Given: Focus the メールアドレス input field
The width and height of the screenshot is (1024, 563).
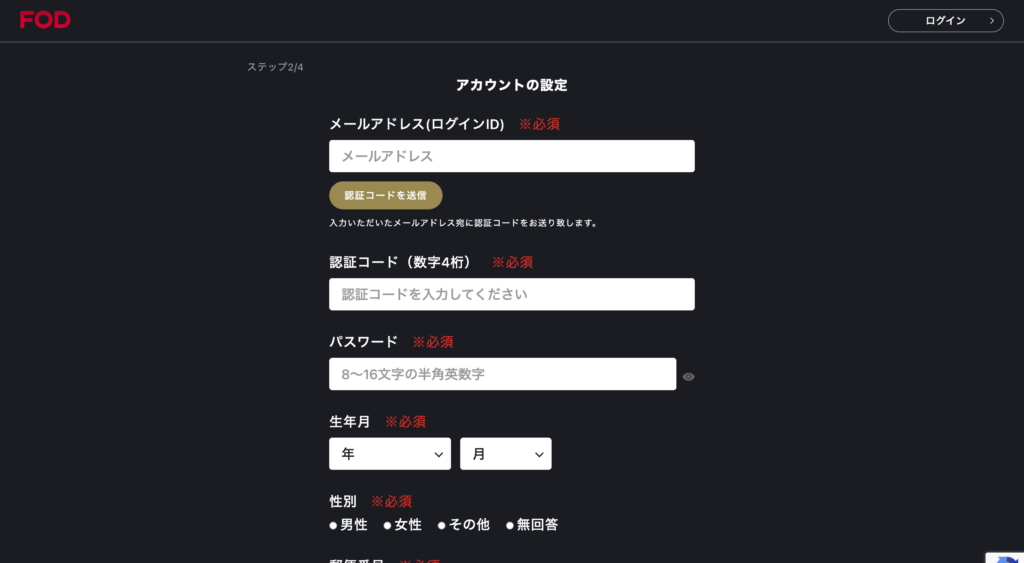Looking at the screenshot, I should [x=511, y=156].
